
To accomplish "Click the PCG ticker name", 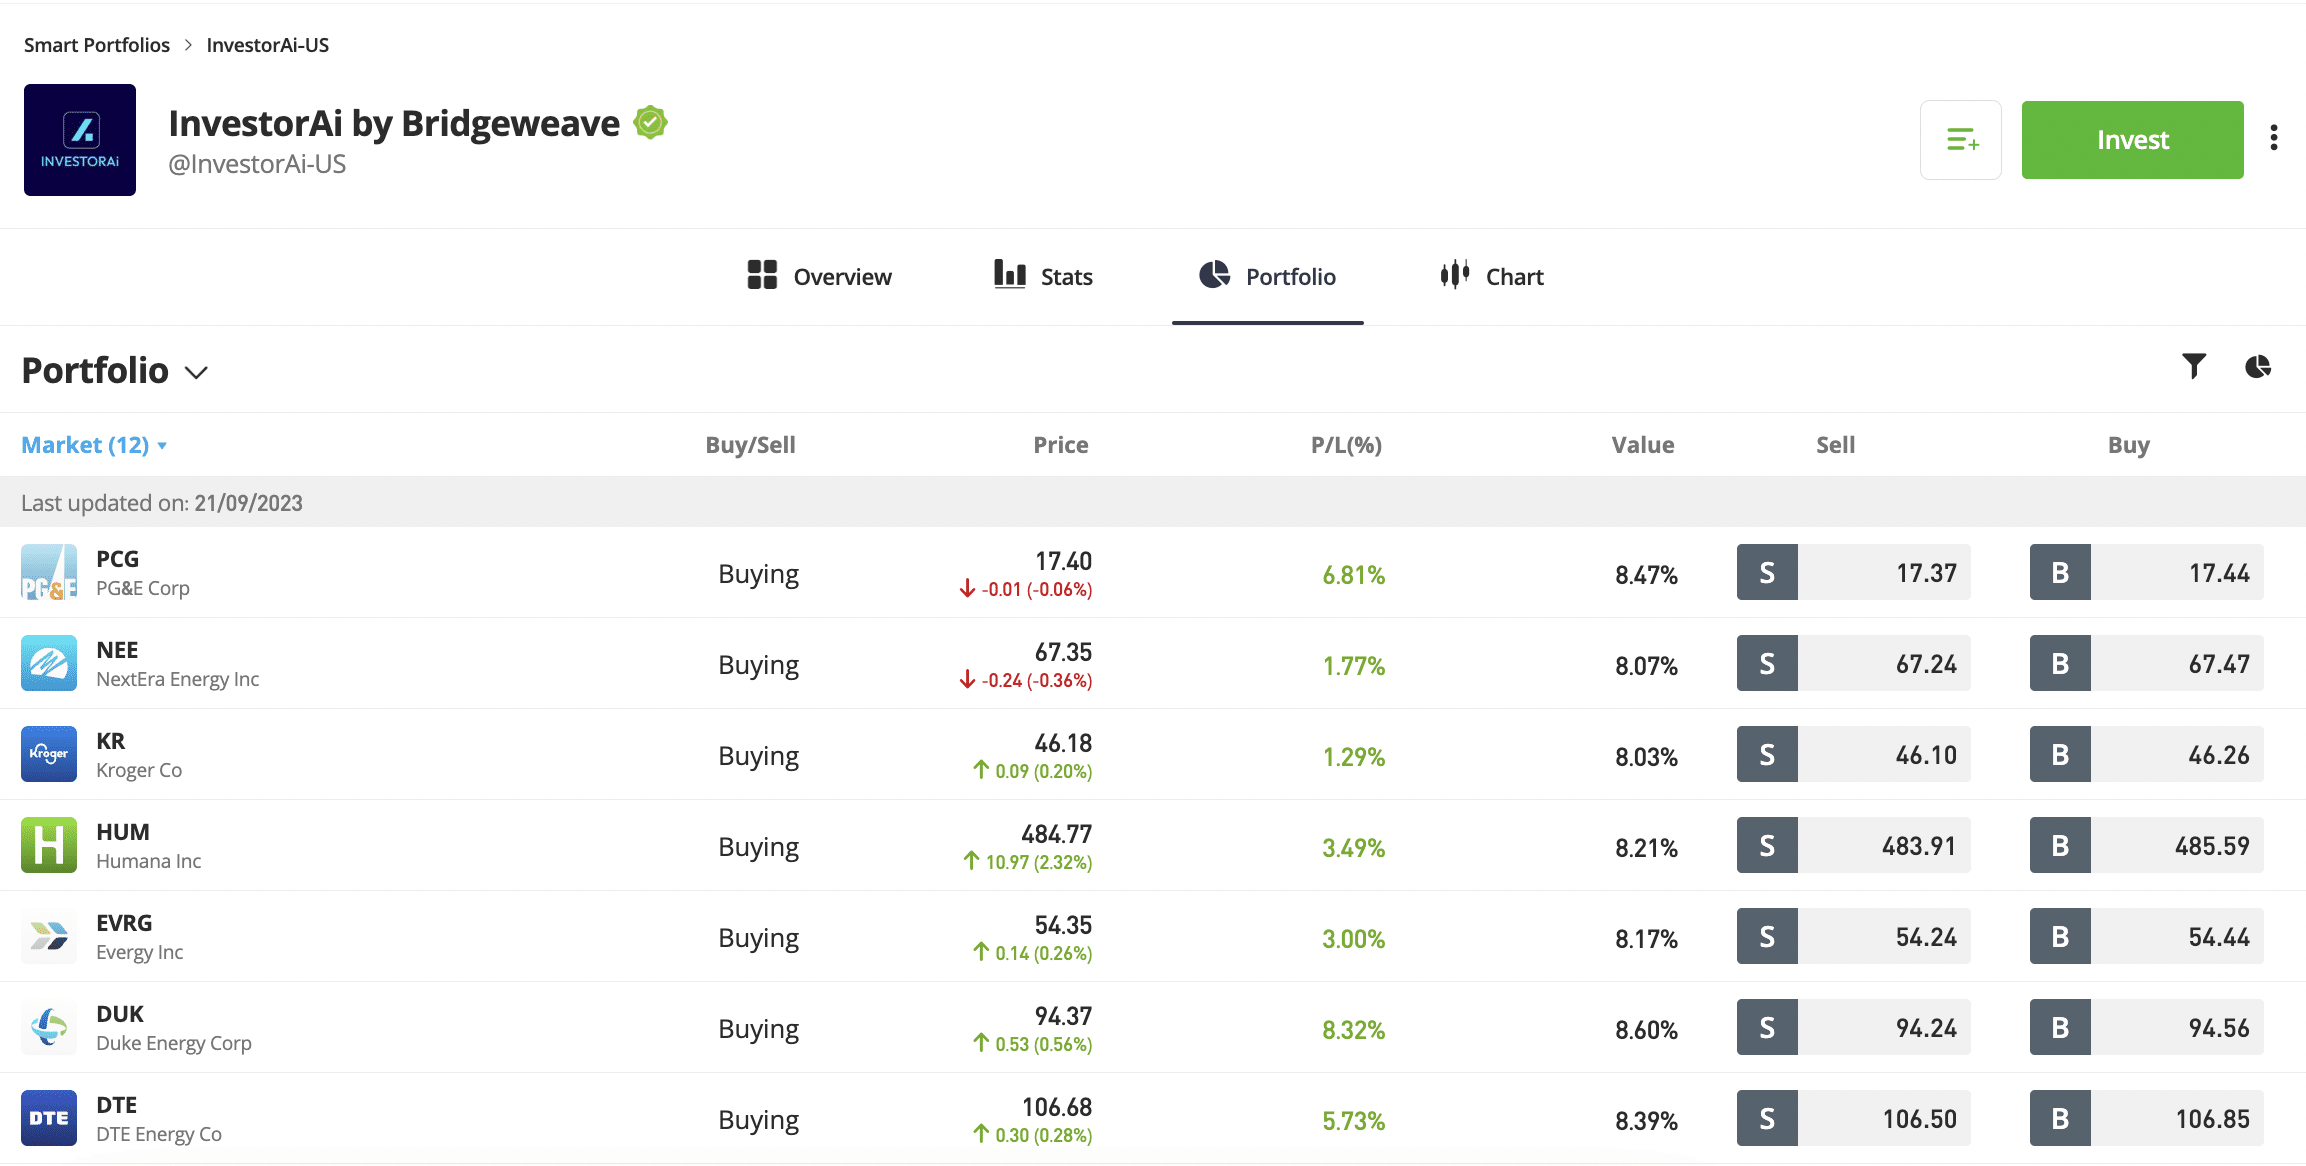I will click(x=117, y=559).
